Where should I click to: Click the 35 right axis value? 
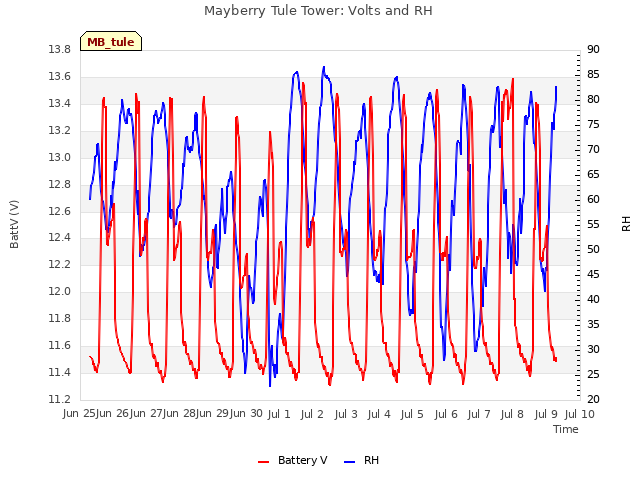pyautogui.click(x=593, y=324)
